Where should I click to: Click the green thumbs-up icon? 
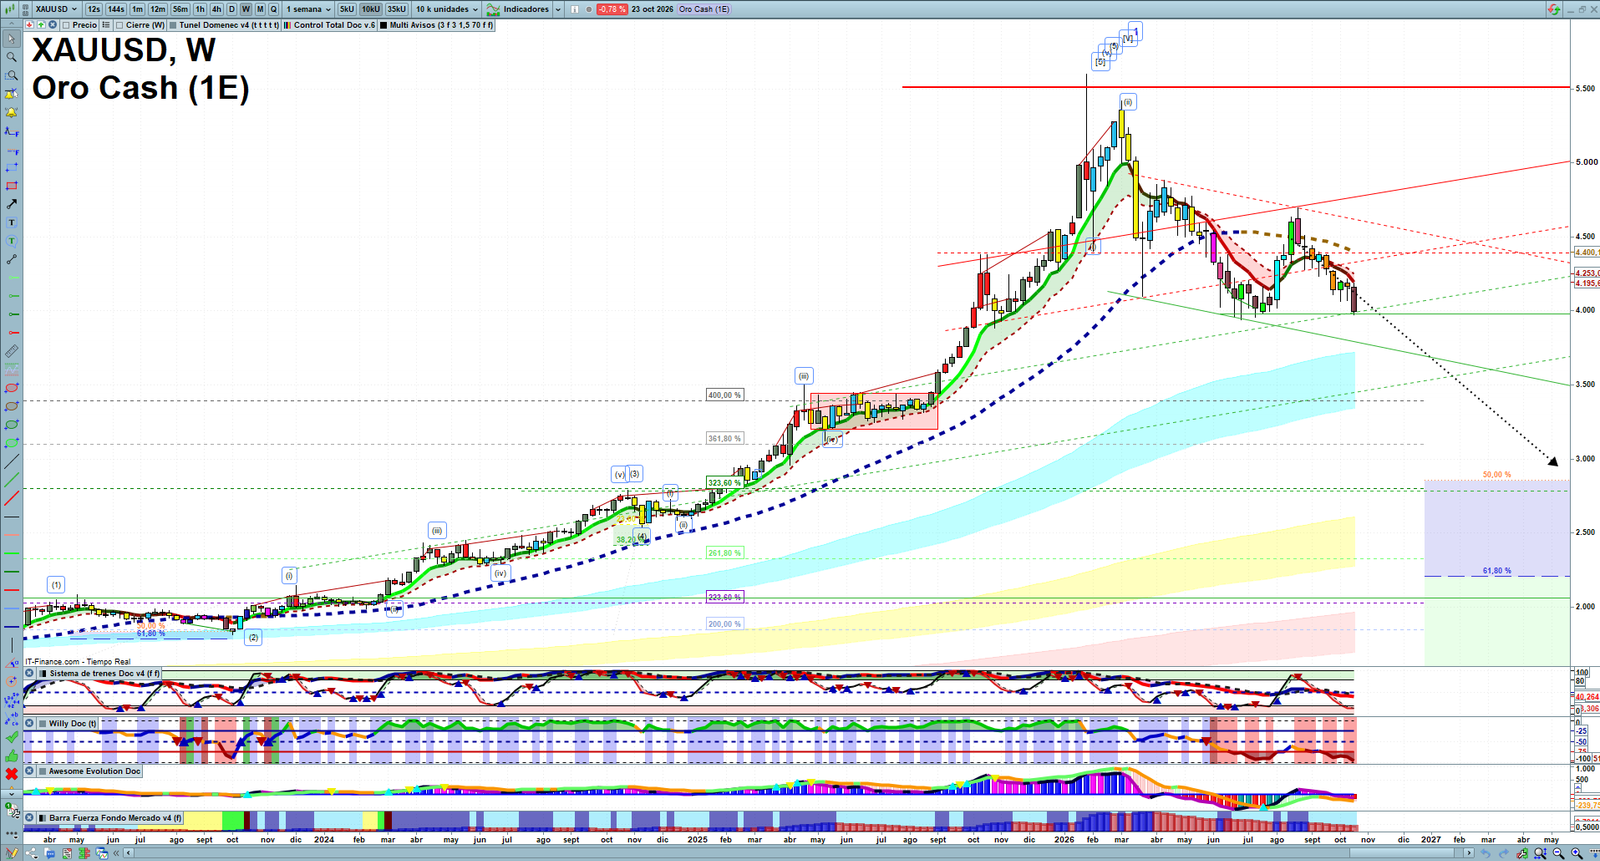click(x=12, y=756)
